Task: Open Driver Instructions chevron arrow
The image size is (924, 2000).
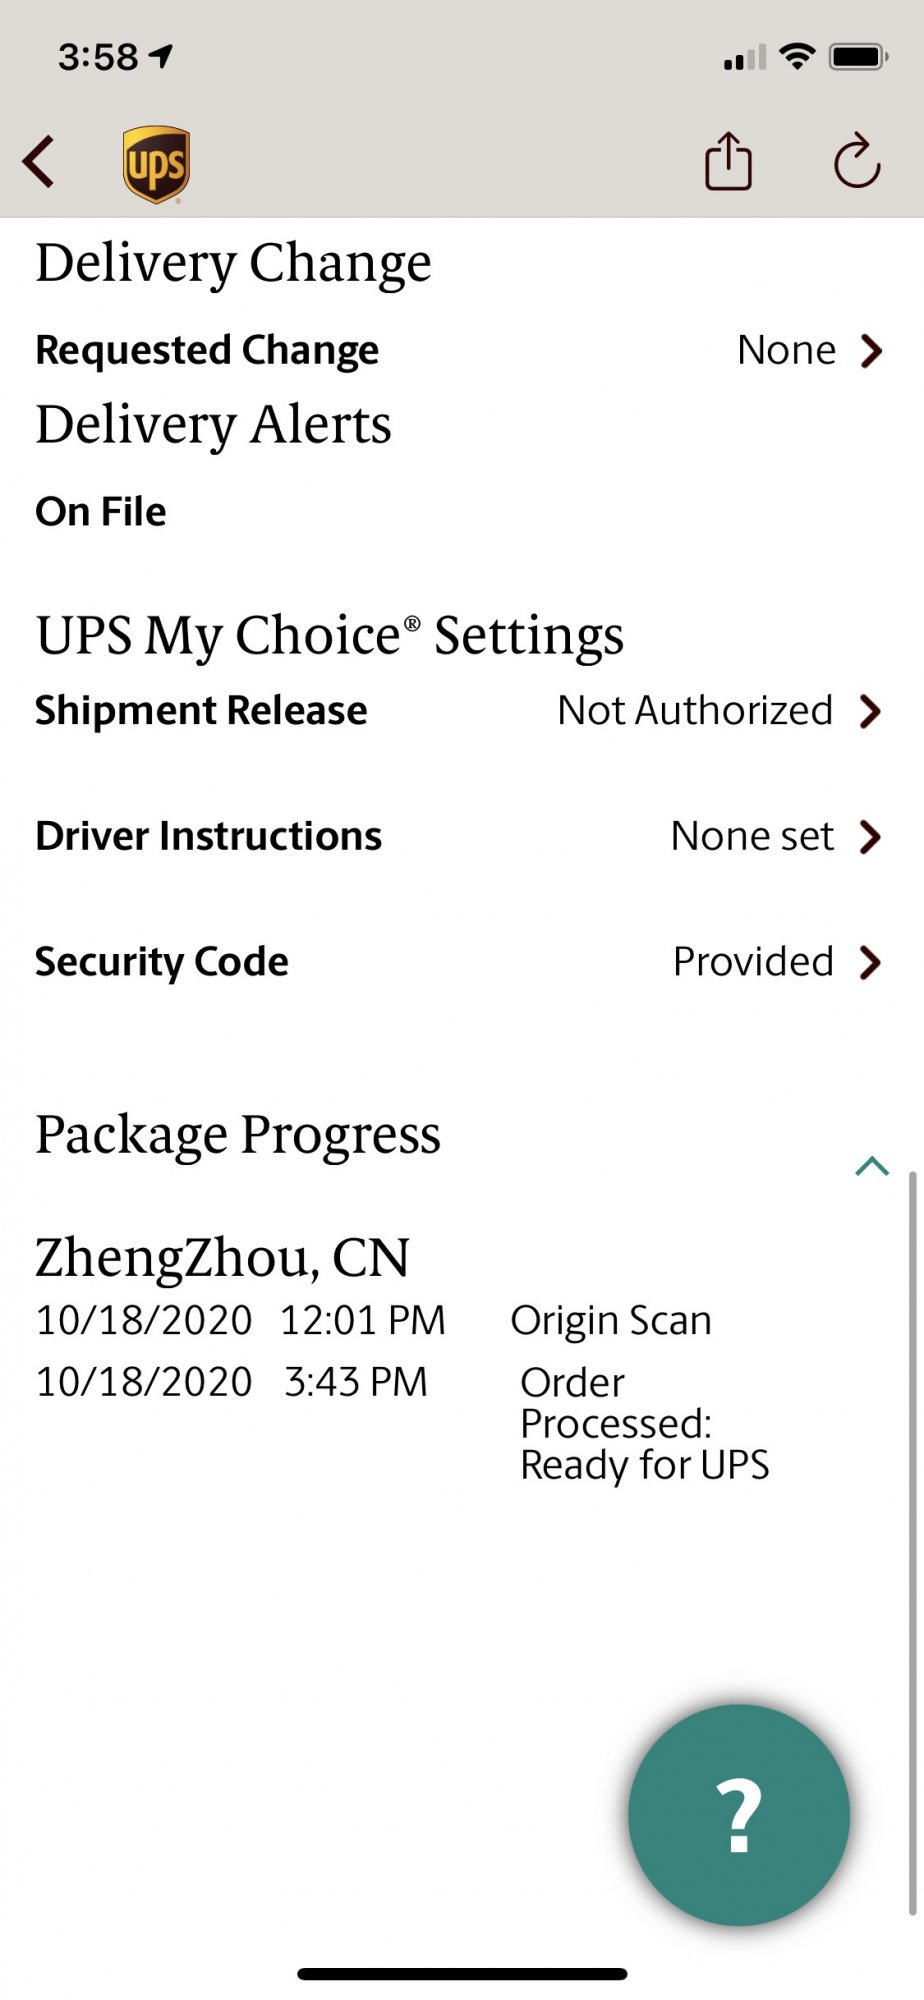Action: (x=871, y=836)
